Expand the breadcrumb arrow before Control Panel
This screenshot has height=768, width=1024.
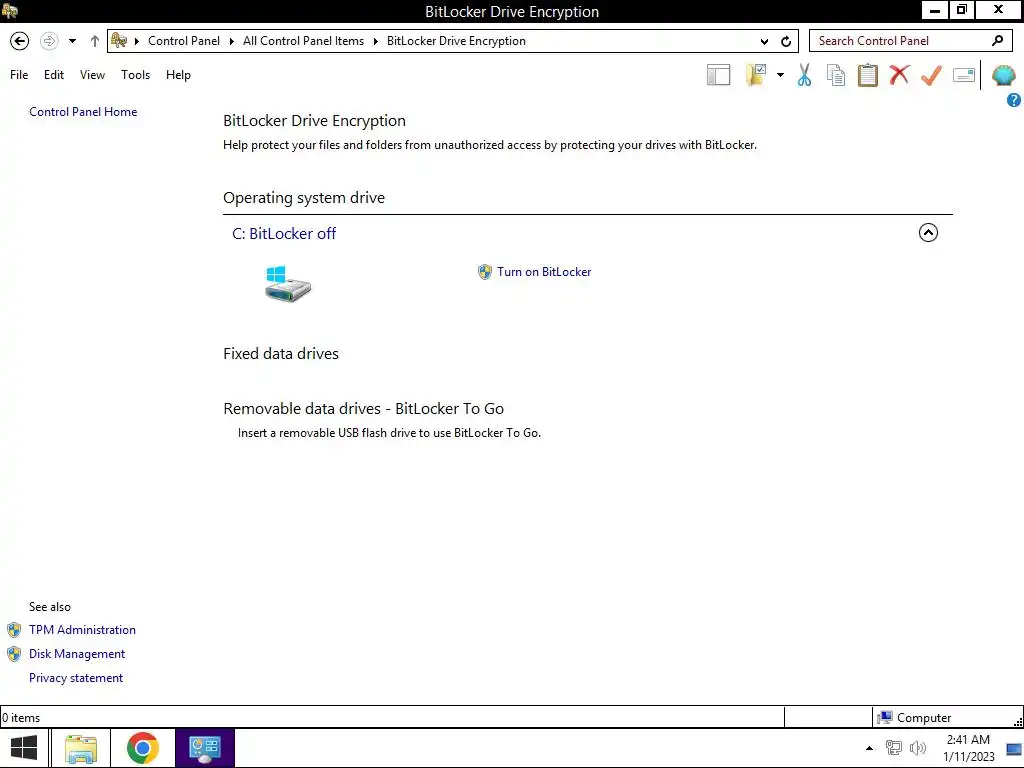136,41
